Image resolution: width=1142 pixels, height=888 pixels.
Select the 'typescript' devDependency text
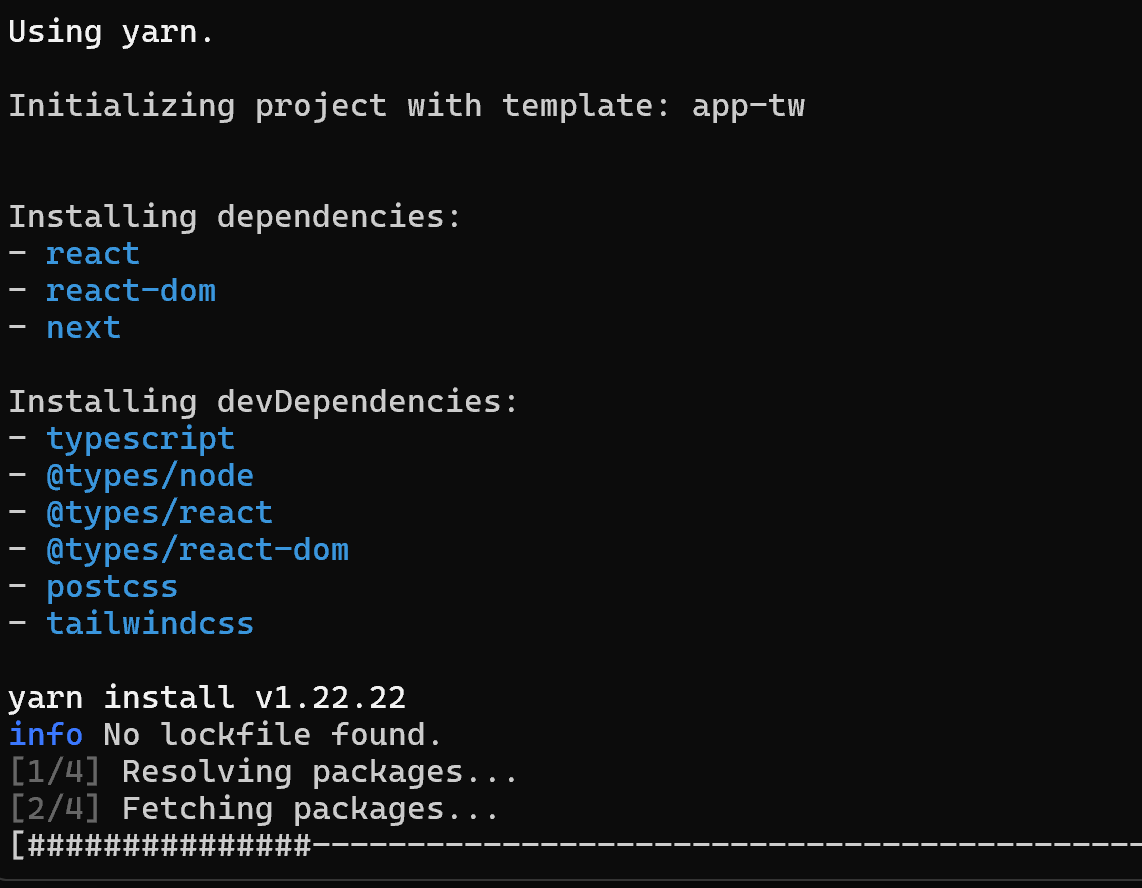point(141,439)
